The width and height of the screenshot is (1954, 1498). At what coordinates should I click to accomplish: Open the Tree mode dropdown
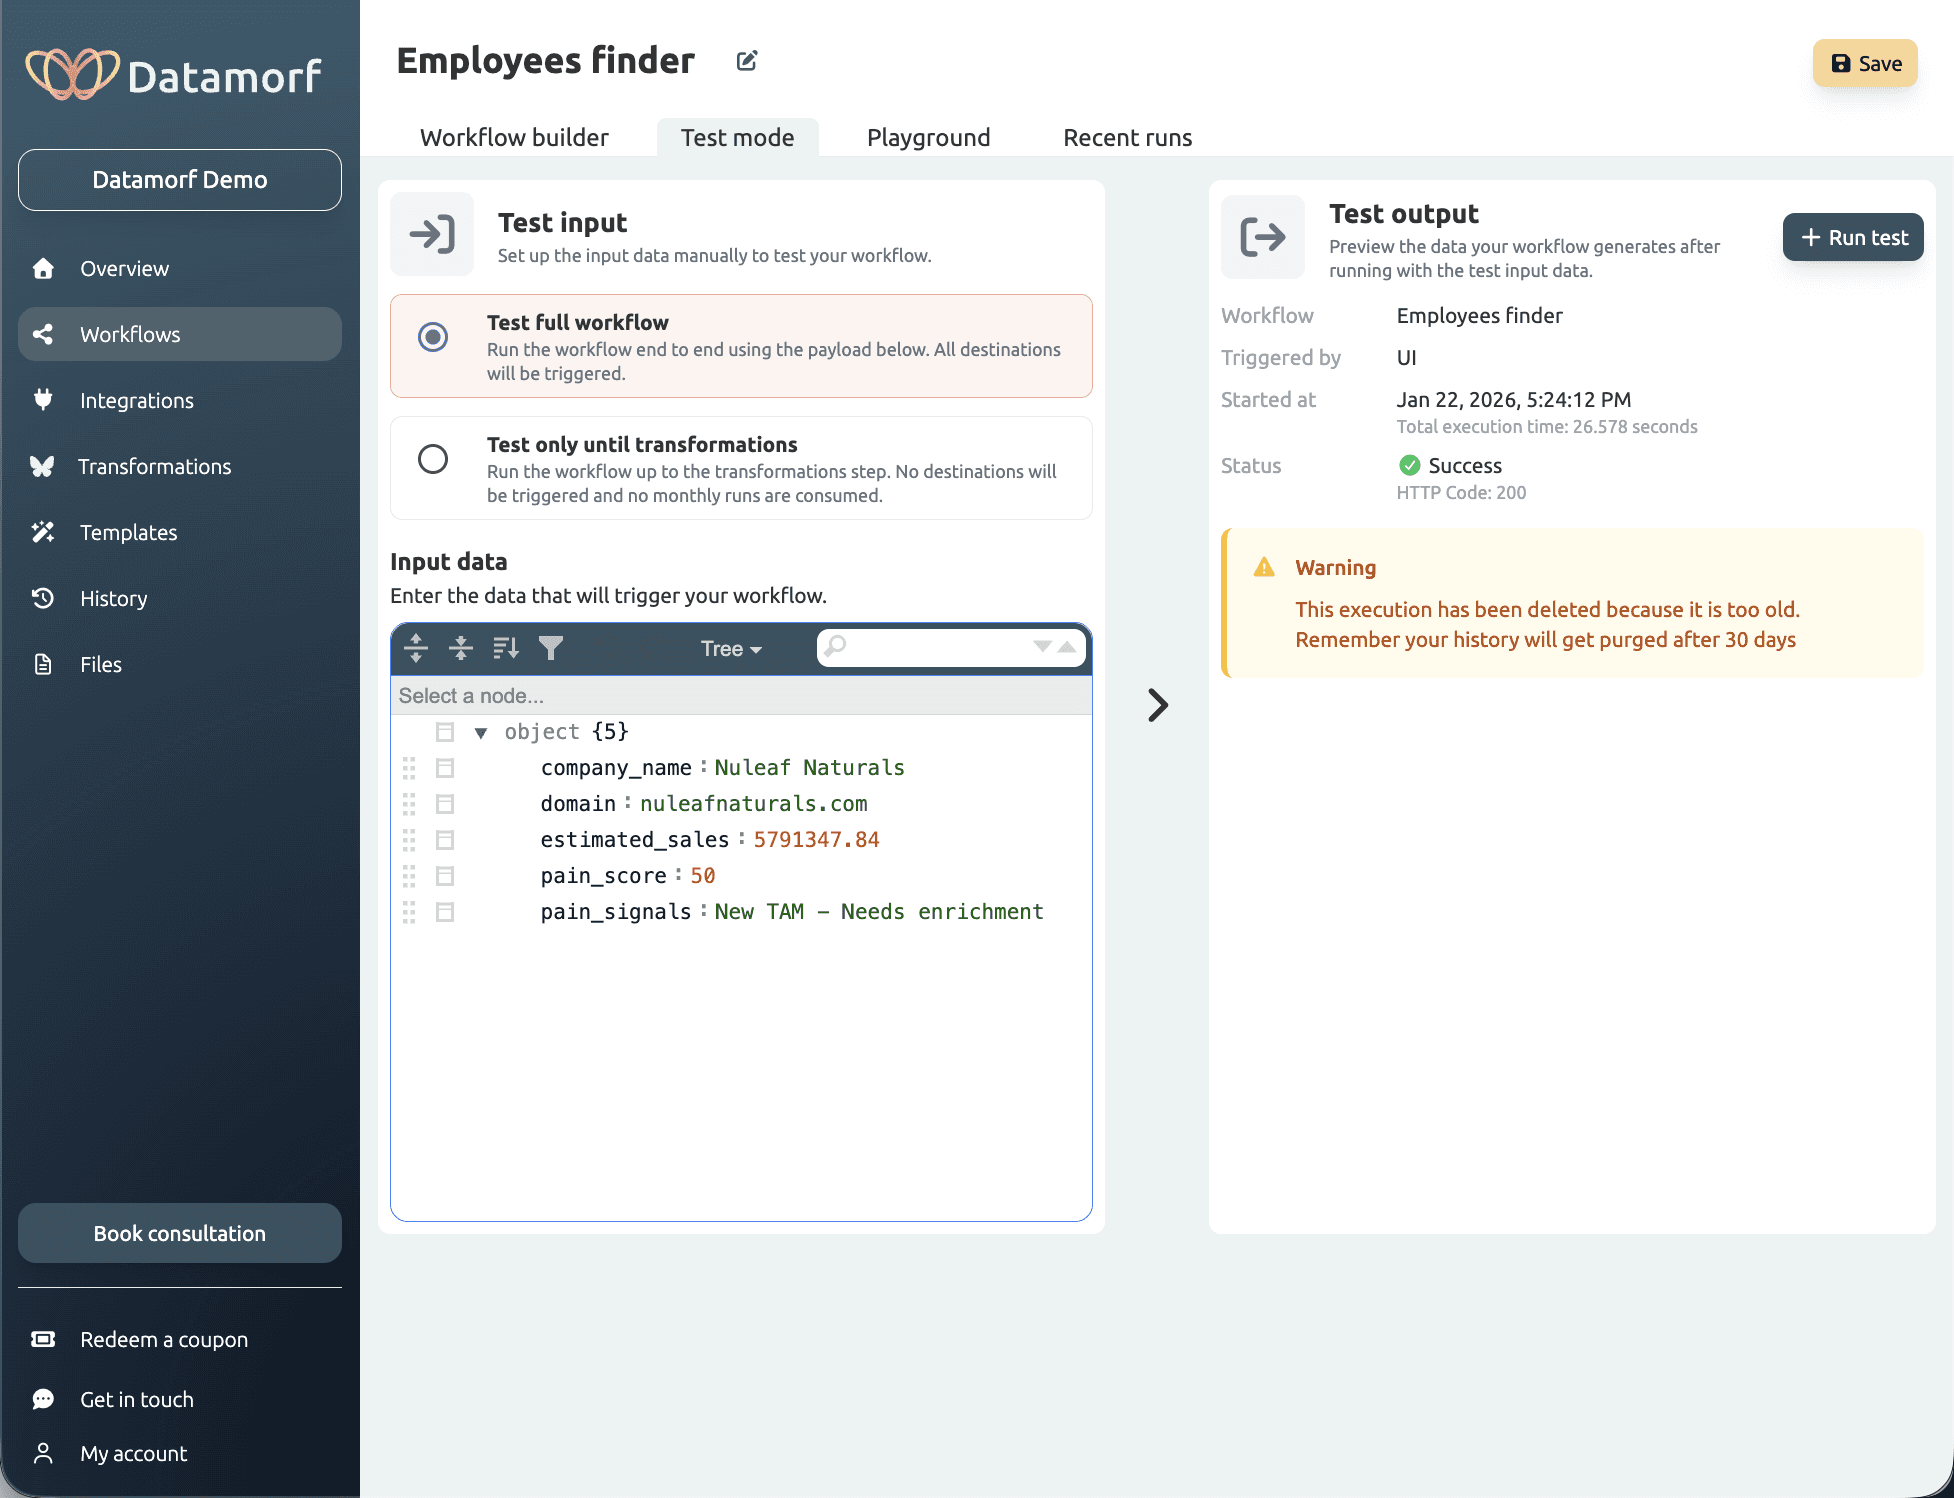(x=731, y=649)
